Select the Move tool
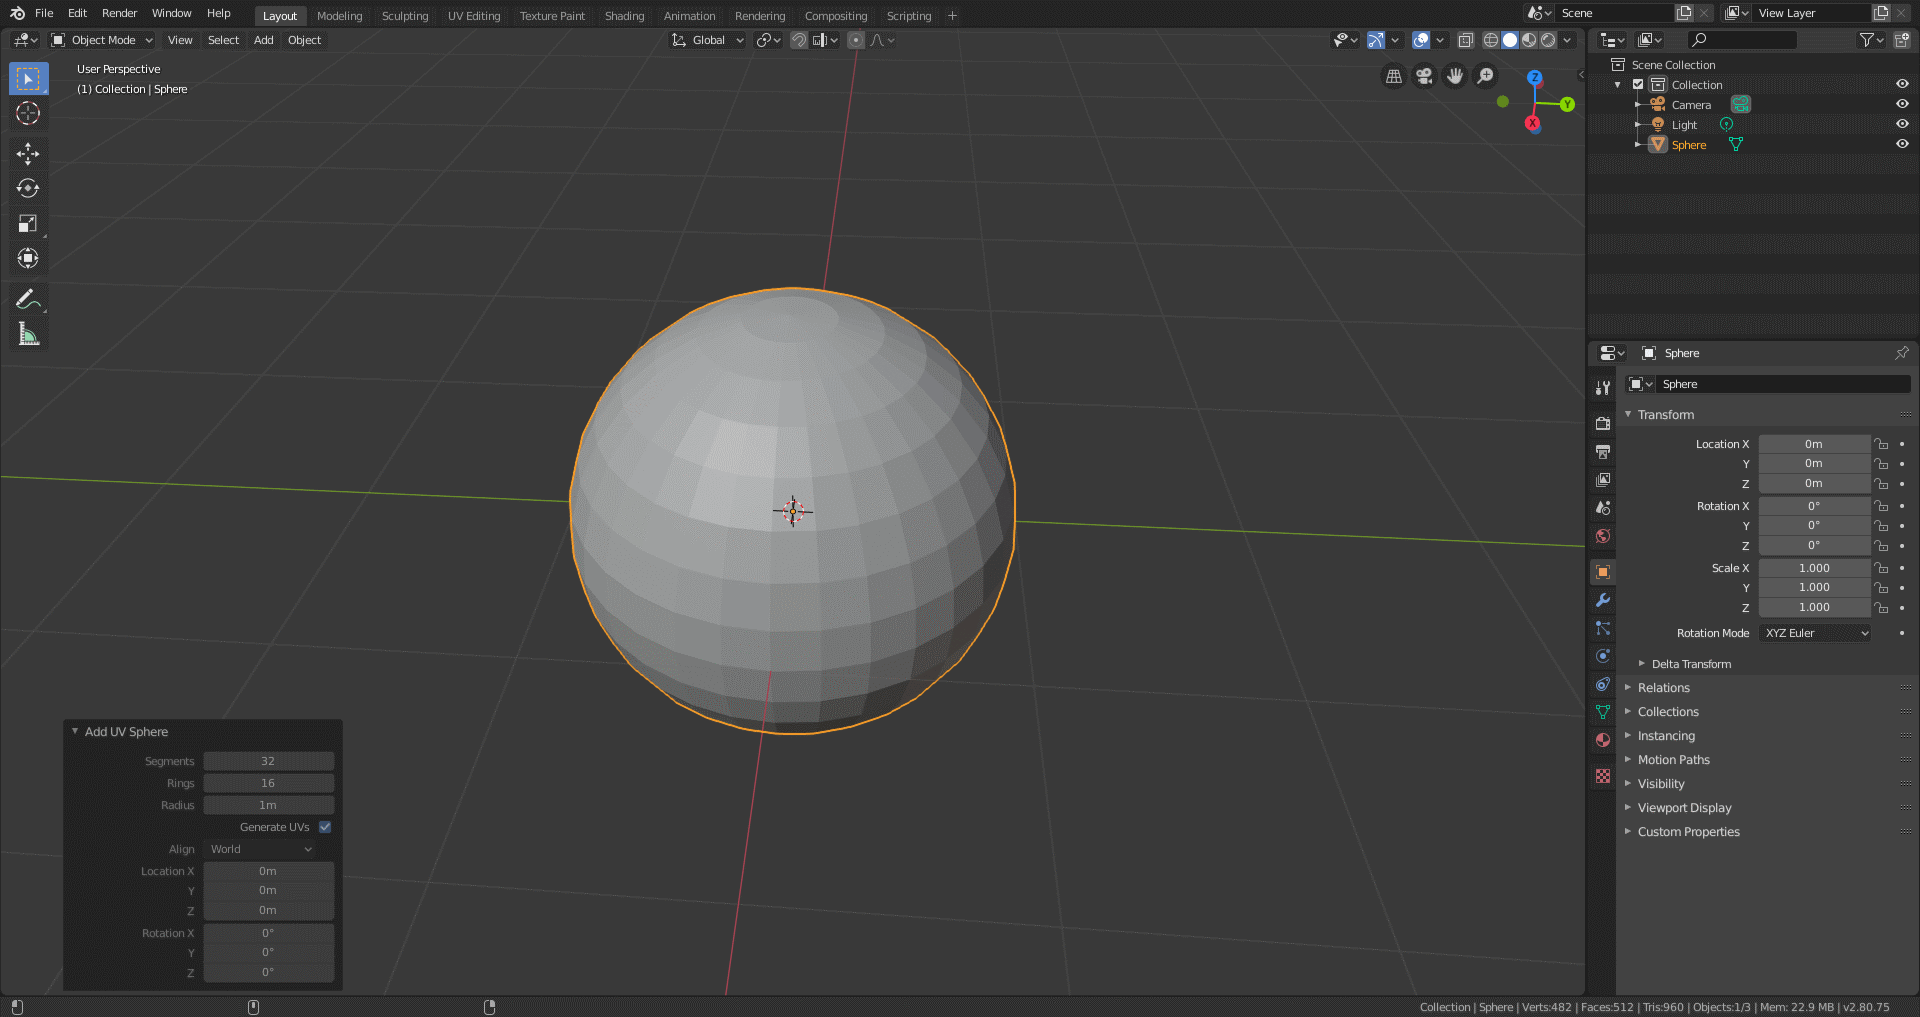This screenshot has width=1920, height=1017. [x=28, y=153]
